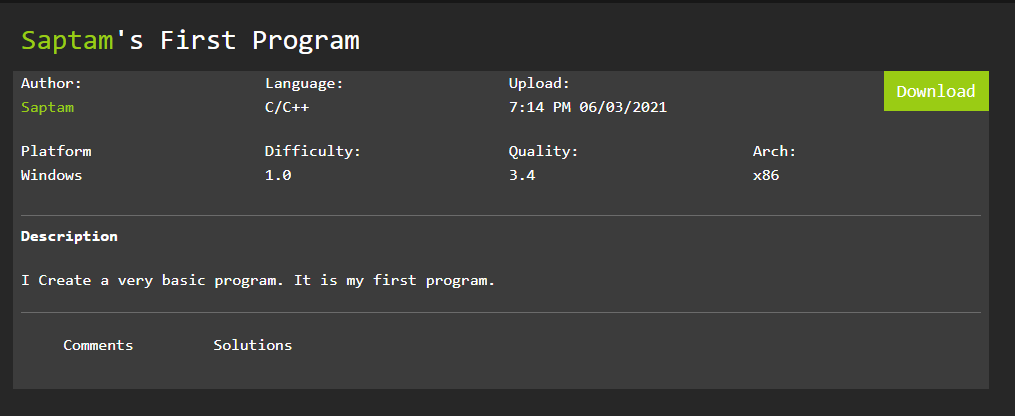This screenshot has width=1015, height=416.
Task: Open Saptam's profile from the page title
Action: click(68, 40)
